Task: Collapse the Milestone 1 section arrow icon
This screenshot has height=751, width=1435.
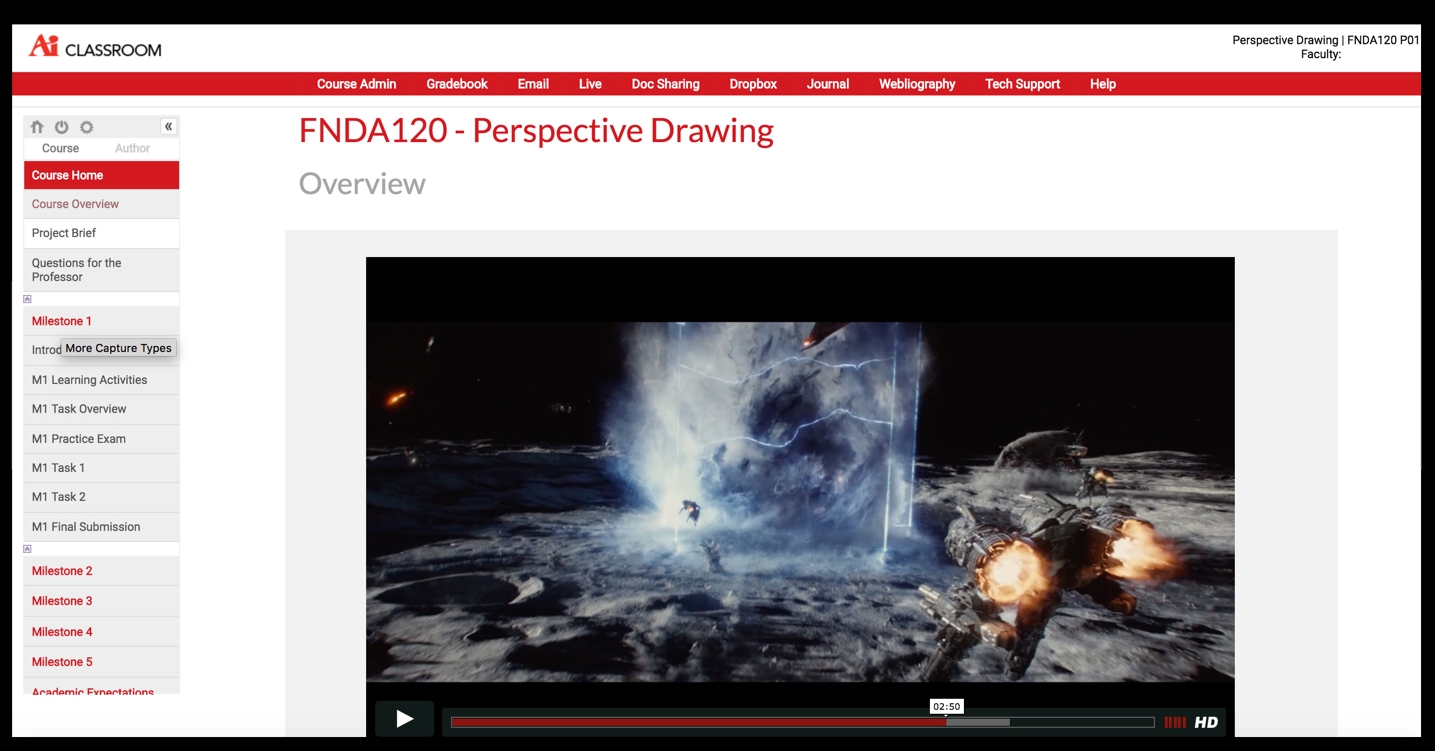Action: click(x=27, y=299)
